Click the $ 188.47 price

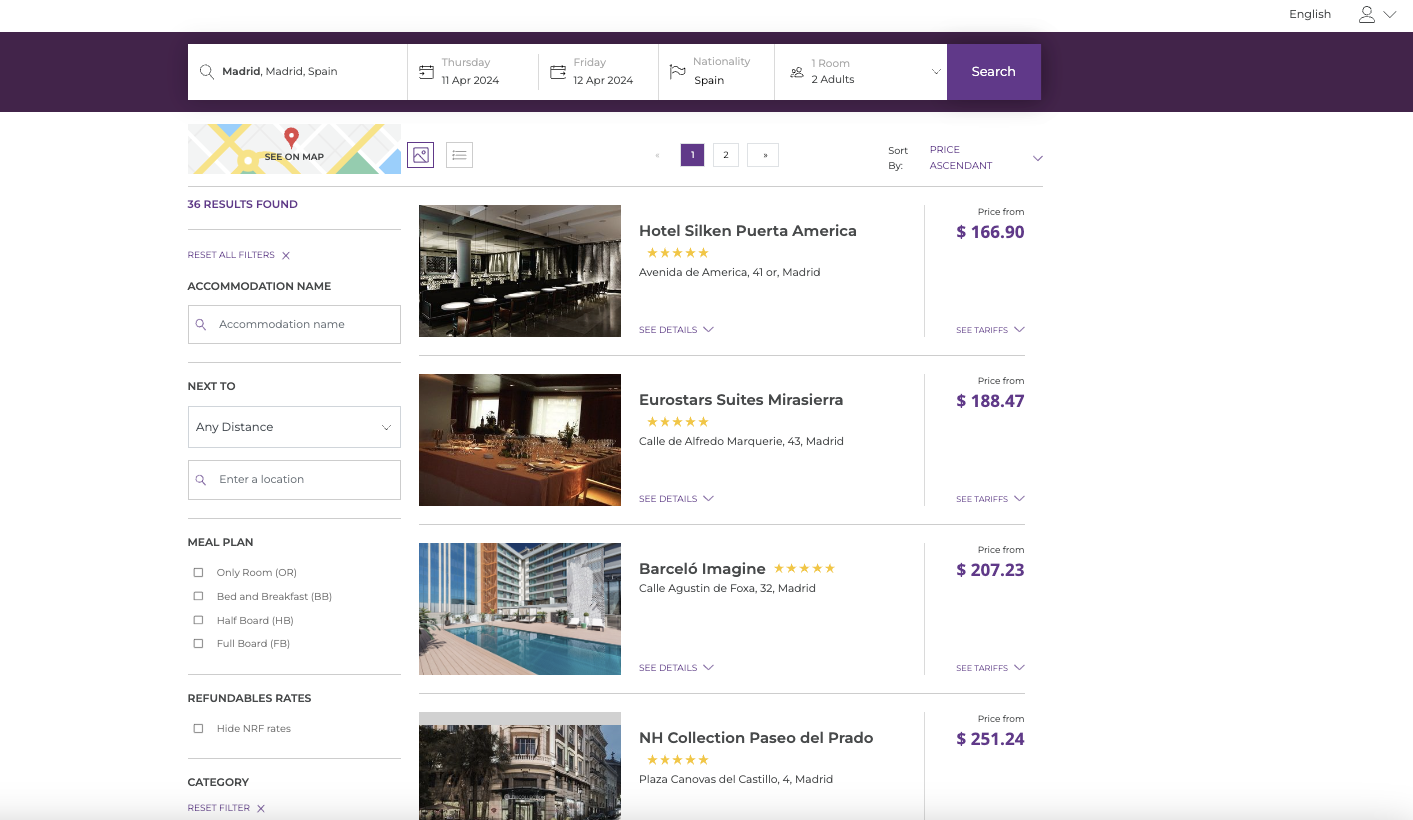[x=991, y=401]
